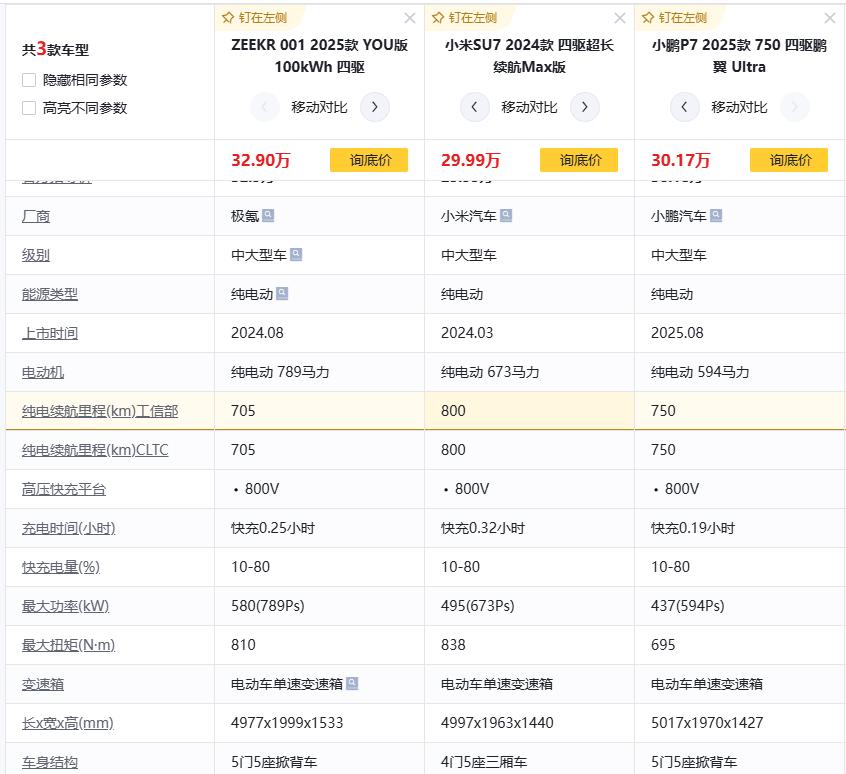Click 询底价 under the 29.99万 price
846x774 pixels.
(579, 160)
